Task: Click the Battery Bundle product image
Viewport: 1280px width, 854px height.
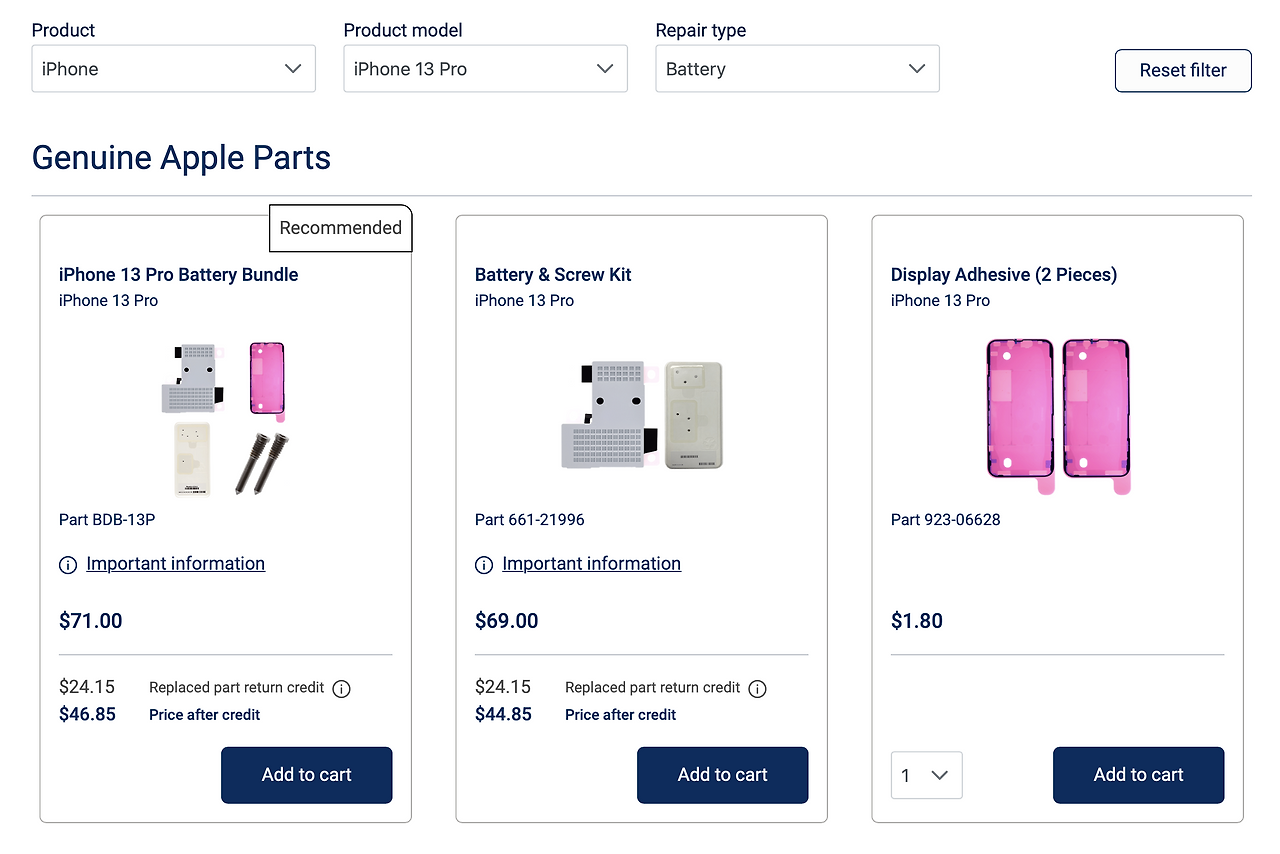Action: 225,418
